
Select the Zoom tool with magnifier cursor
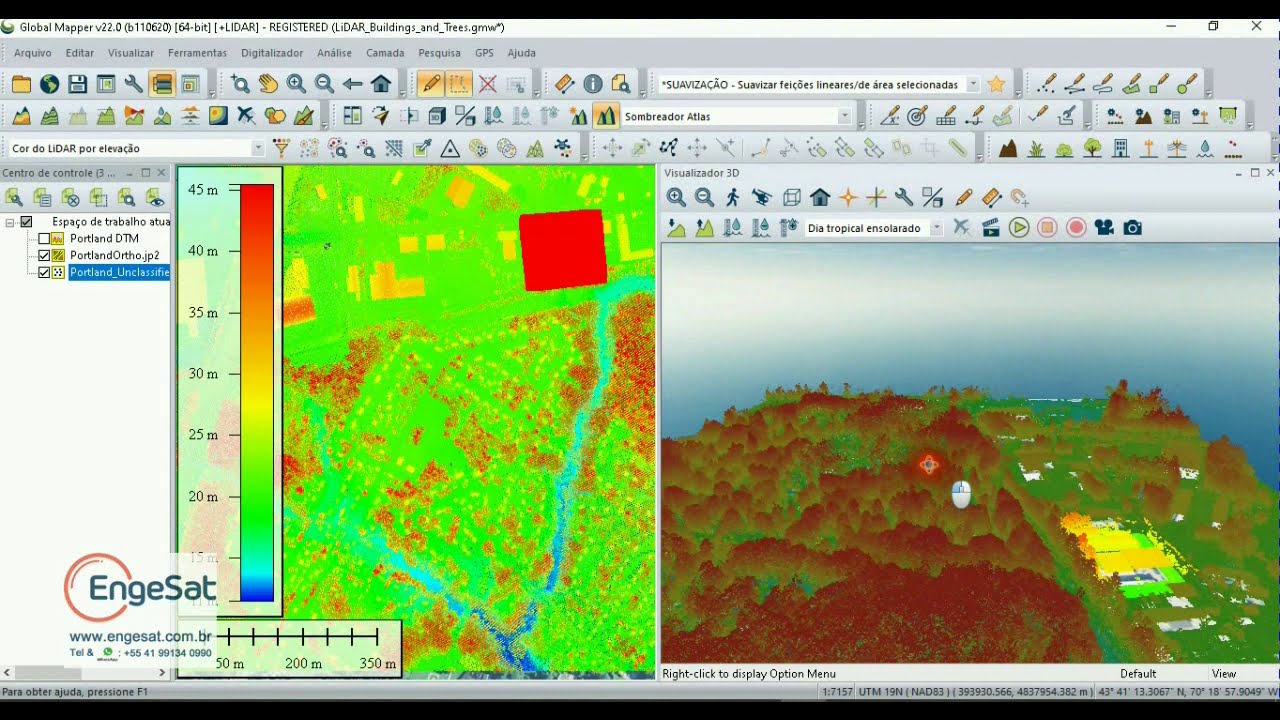click(x=240, y=84)
